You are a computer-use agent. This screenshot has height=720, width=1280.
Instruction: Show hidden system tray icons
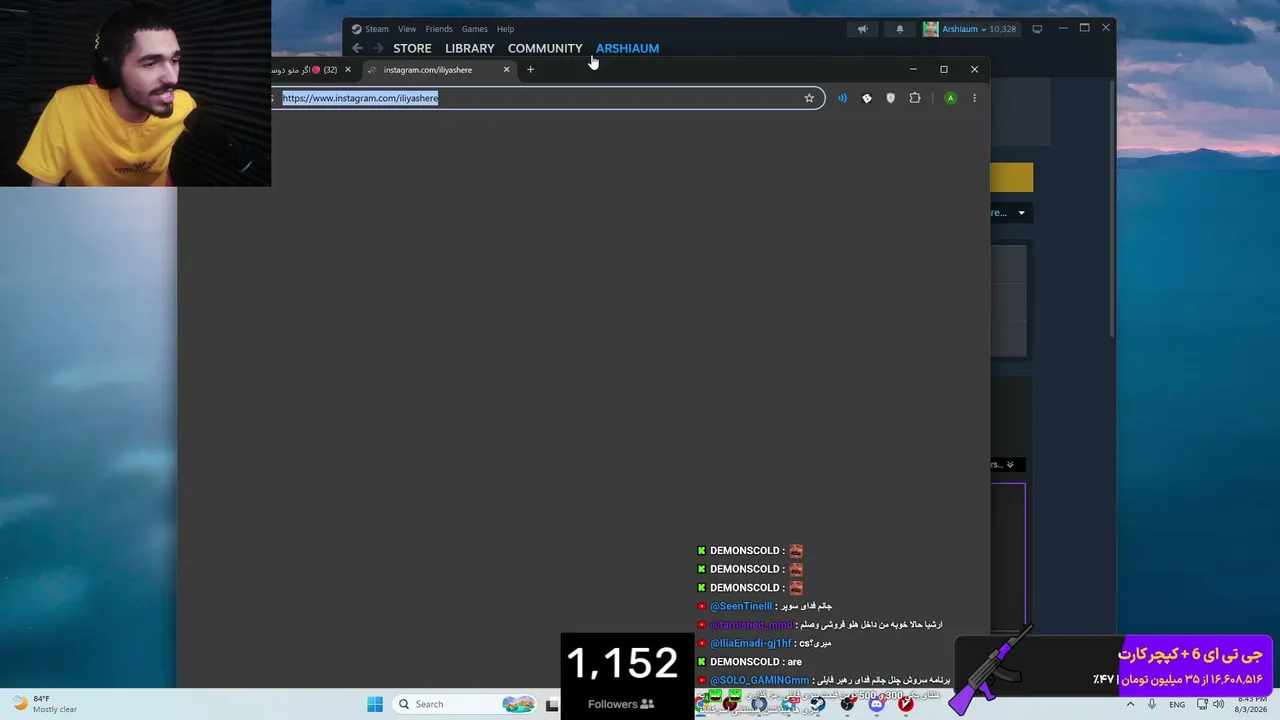[1131, 704]
